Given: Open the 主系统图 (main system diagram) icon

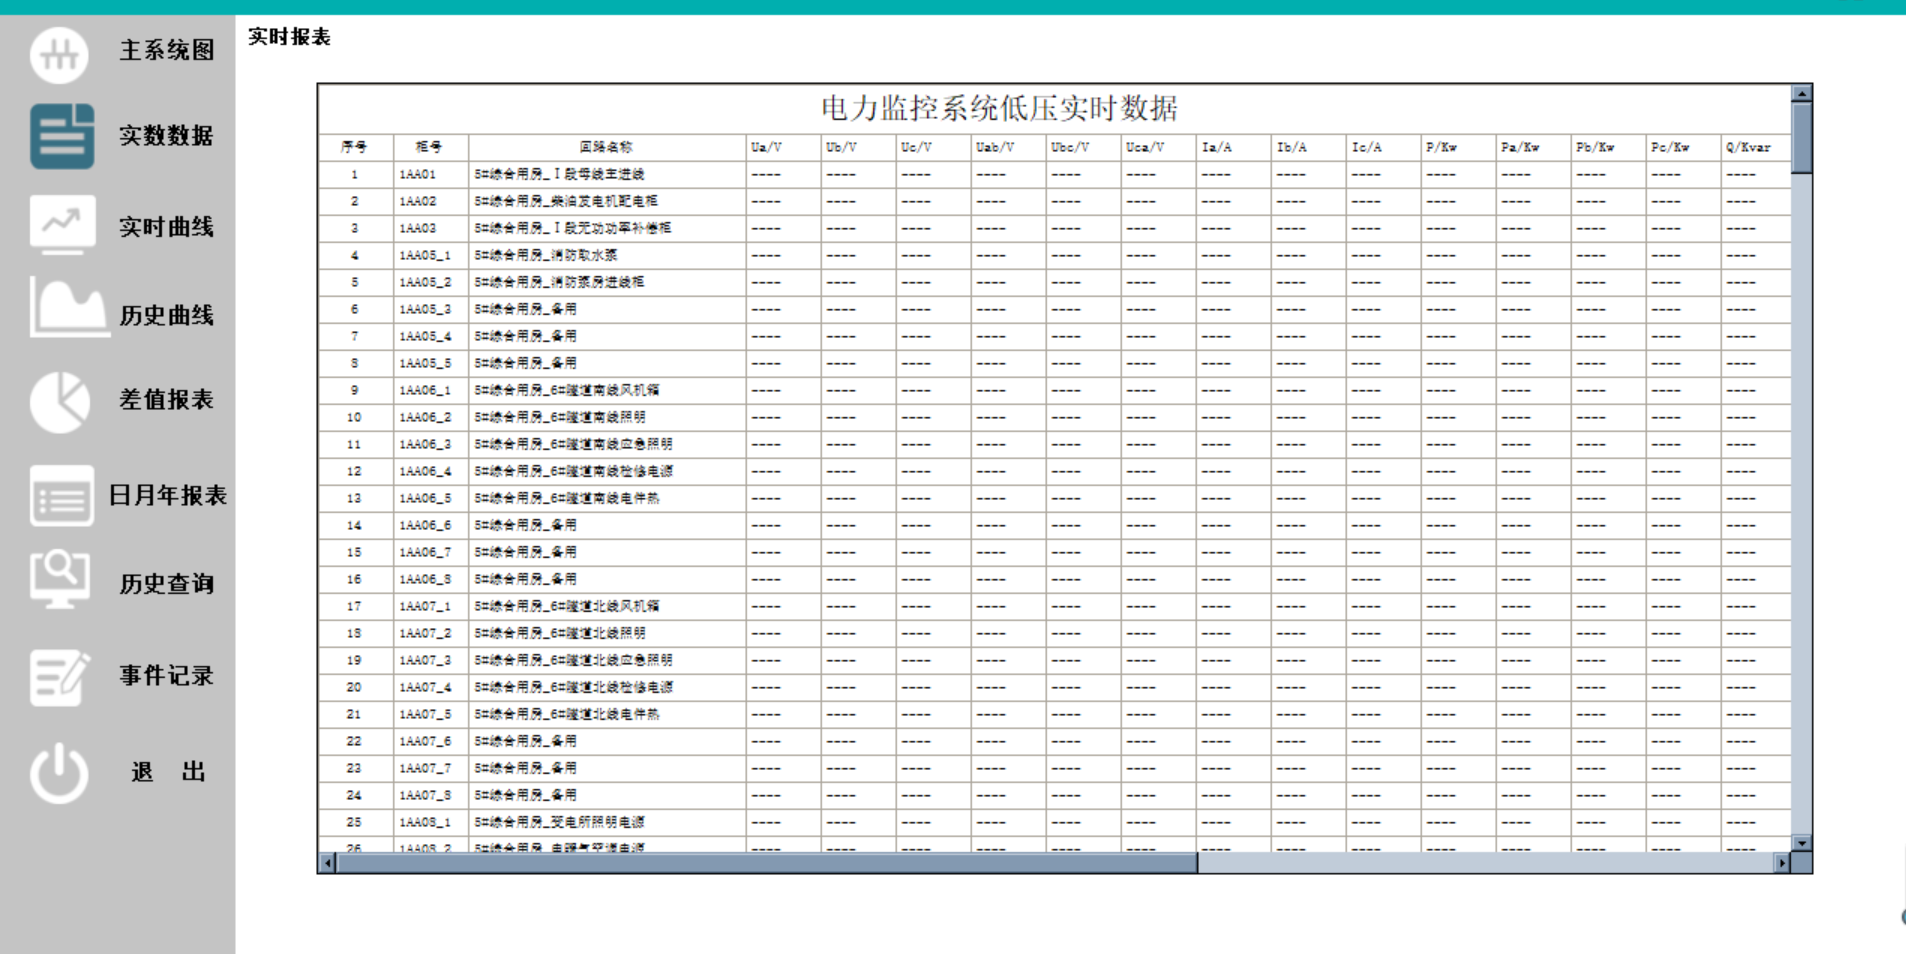Looking at the screenshot, I should [60, 53].
